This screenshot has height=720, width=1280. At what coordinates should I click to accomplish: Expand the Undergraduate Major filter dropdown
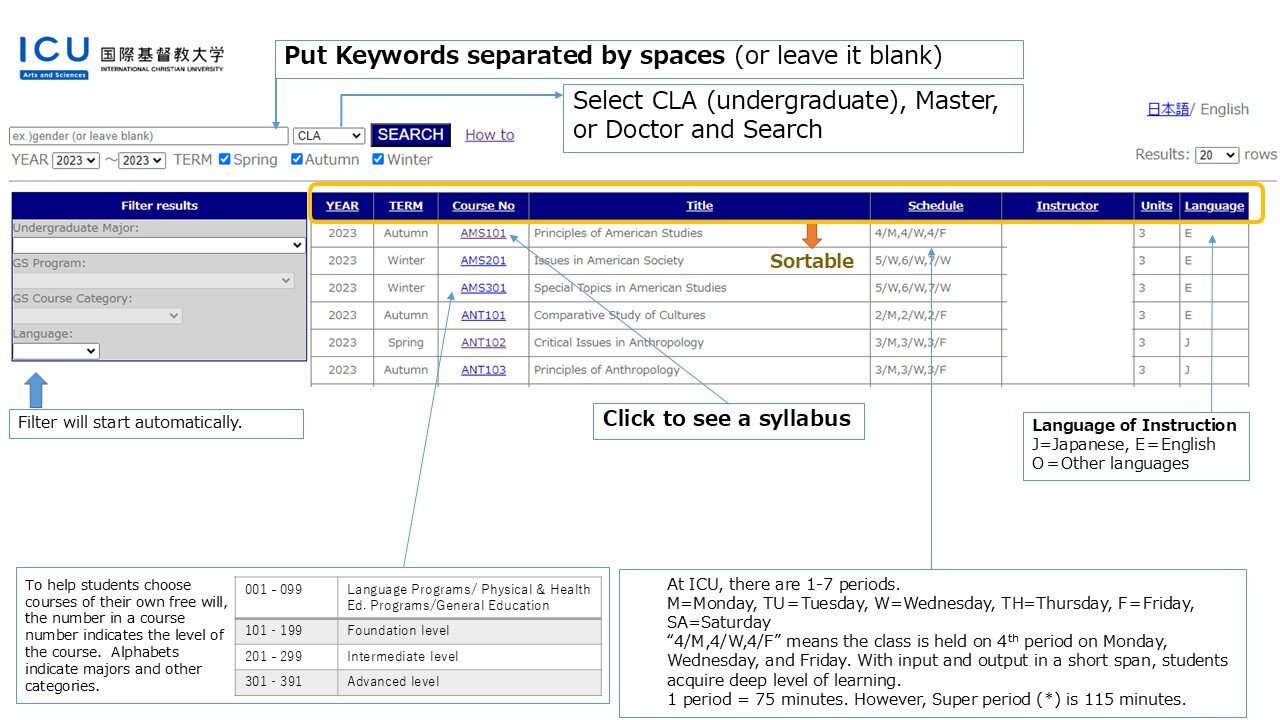159,245
